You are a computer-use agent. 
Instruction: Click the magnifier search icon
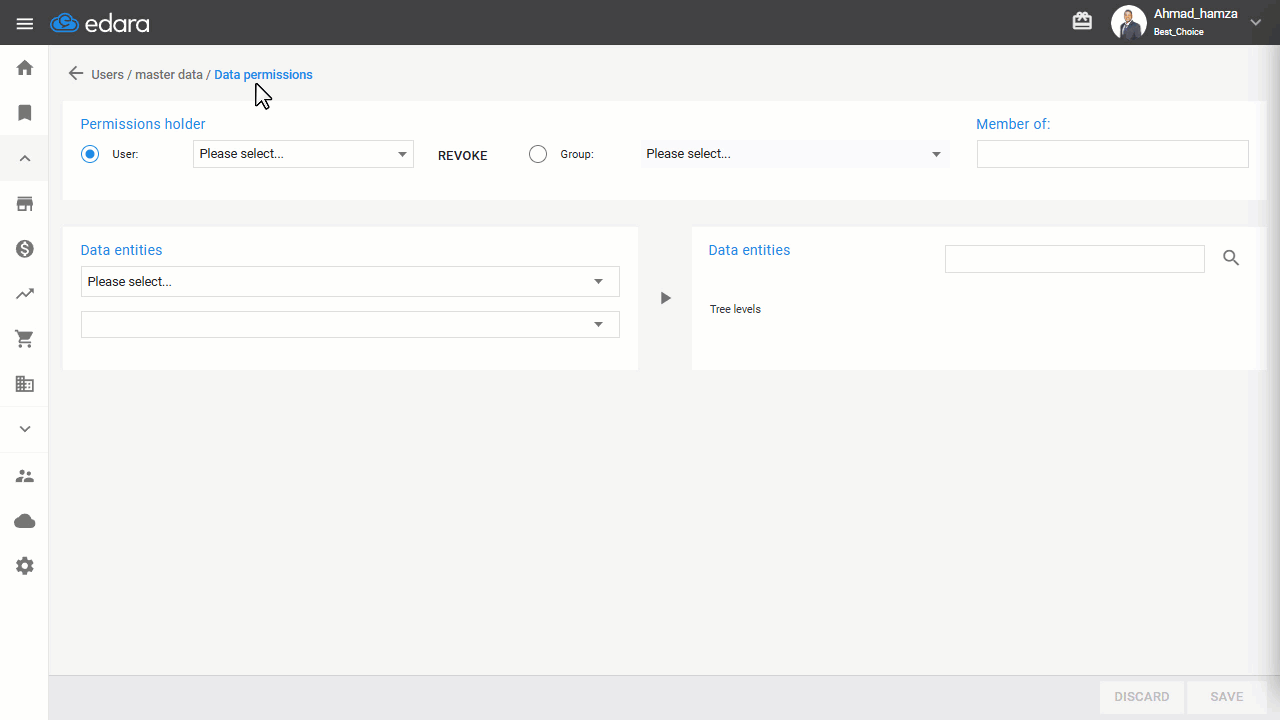1231,258
